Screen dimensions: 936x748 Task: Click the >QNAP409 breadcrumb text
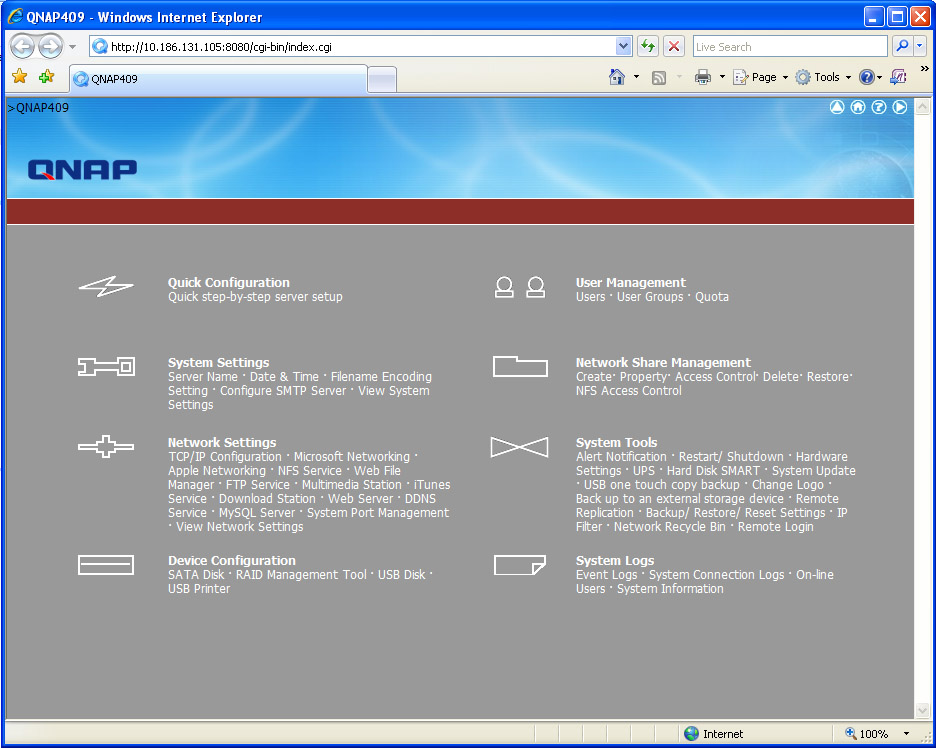click(x=38, y=107)
